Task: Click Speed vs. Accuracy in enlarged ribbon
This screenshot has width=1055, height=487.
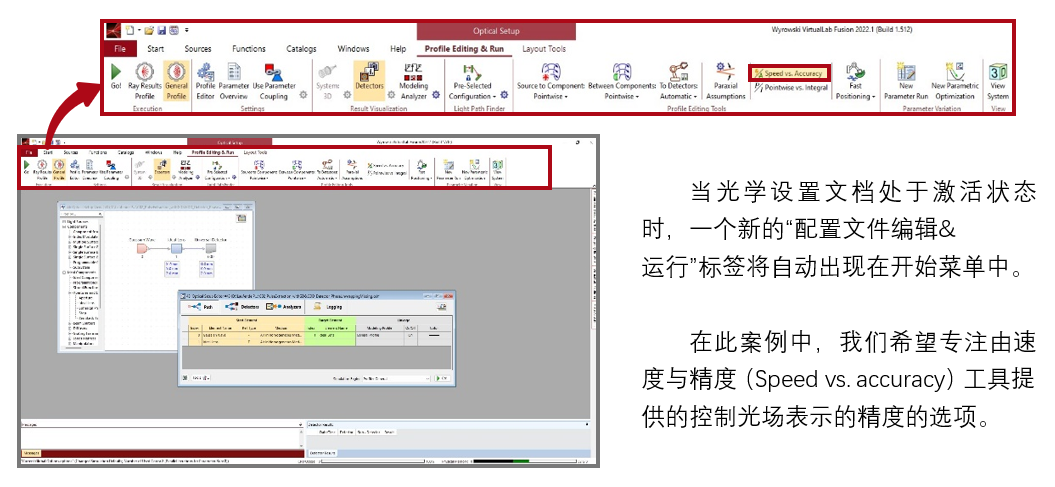Action: pos(790,73)
